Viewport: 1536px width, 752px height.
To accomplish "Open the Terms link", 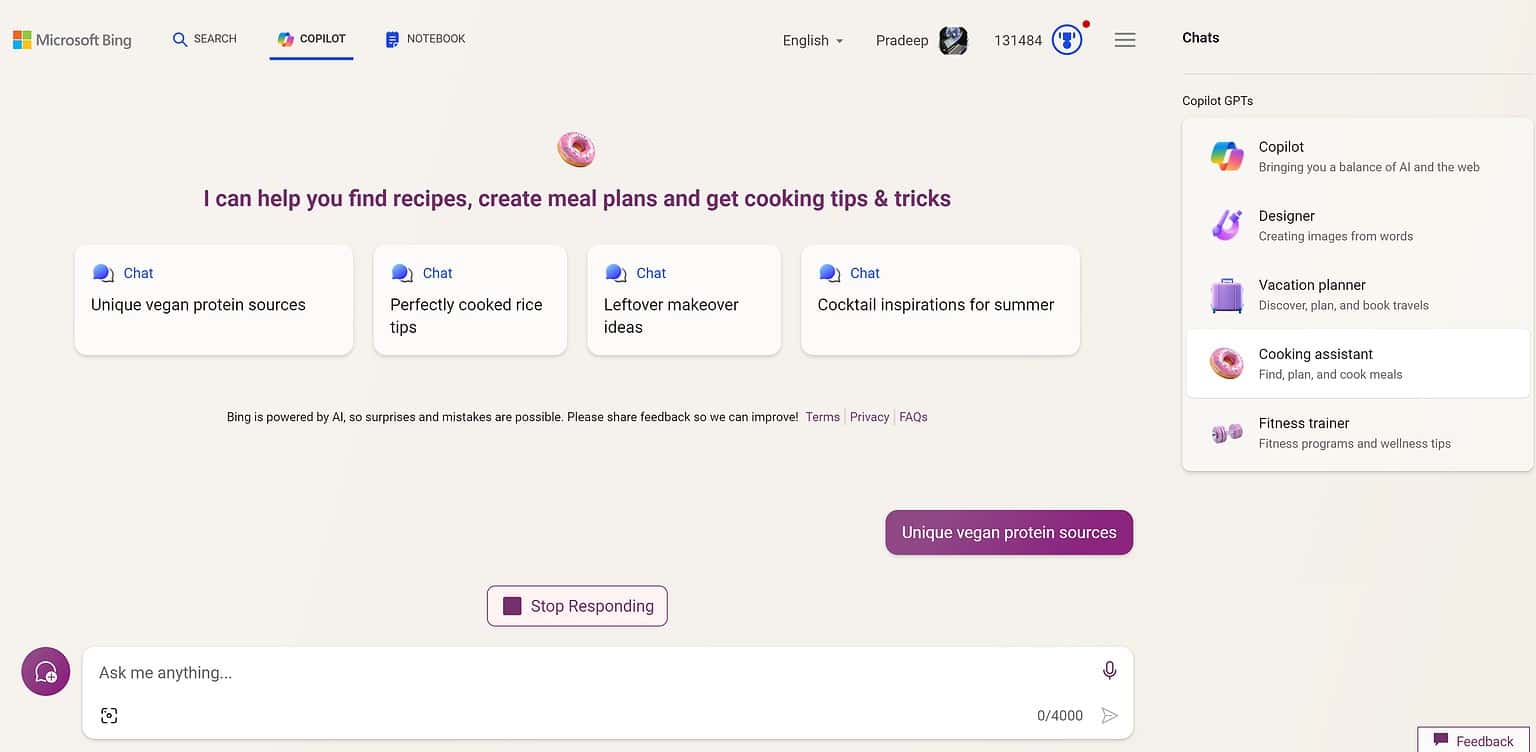I will [823, 417].
